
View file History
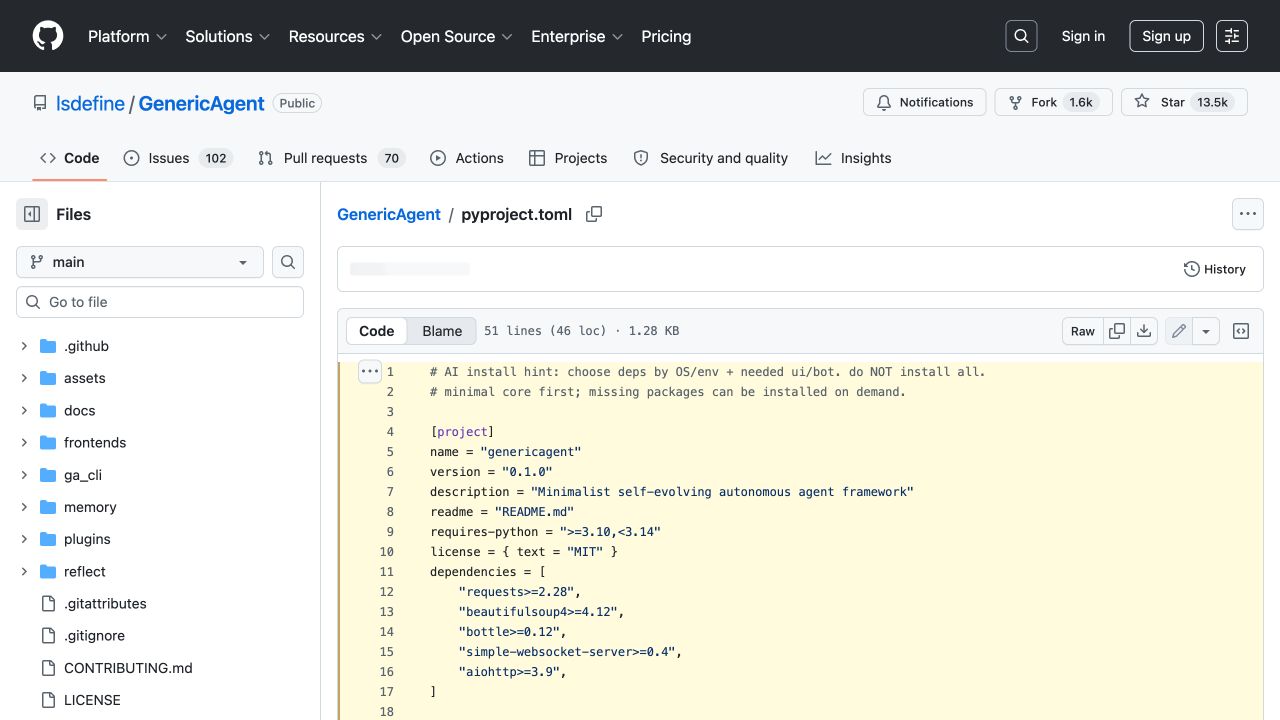click(1215, 269)
